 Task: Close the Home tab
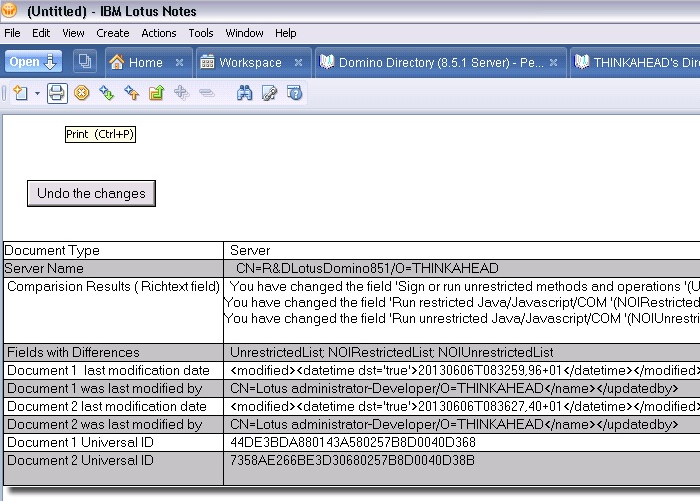tap(179, 63)
